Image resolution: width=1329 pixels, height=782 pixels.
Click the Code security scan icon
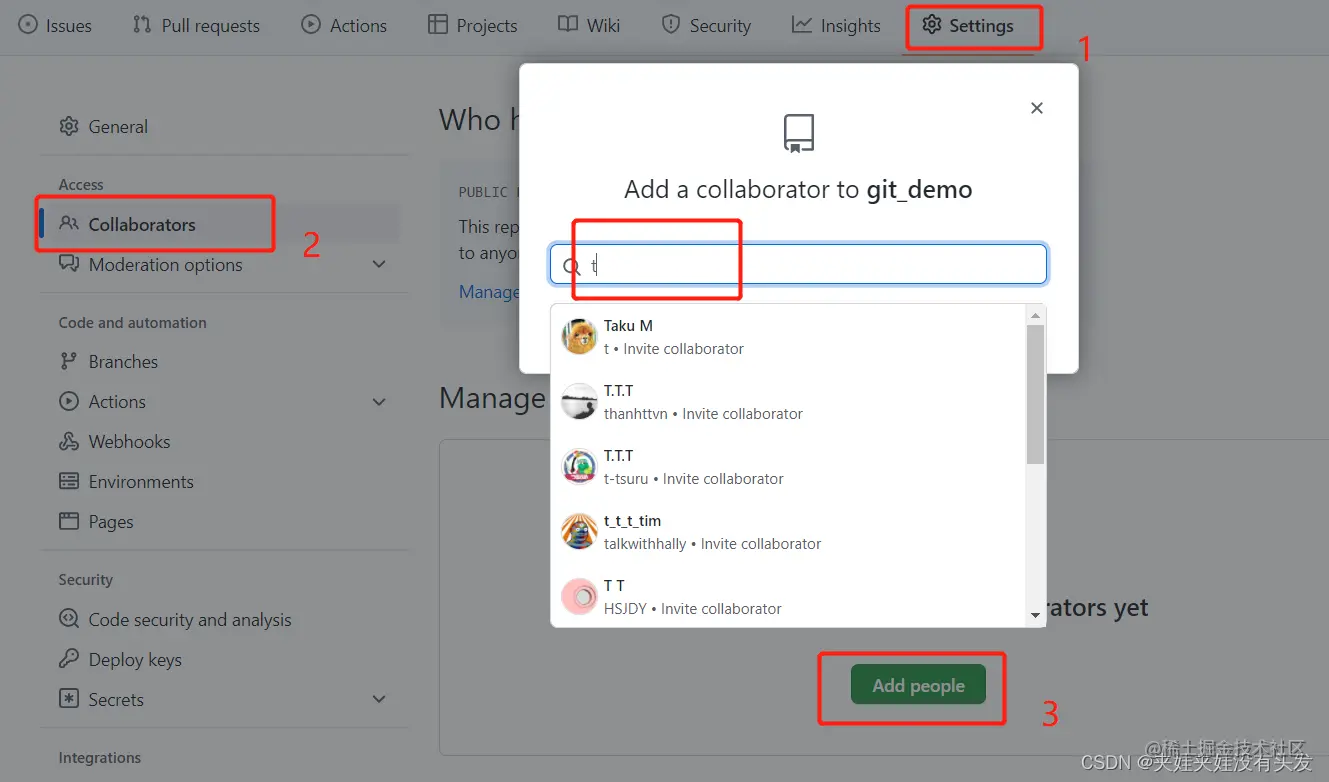pyautogui.click(x=69, y=619)
